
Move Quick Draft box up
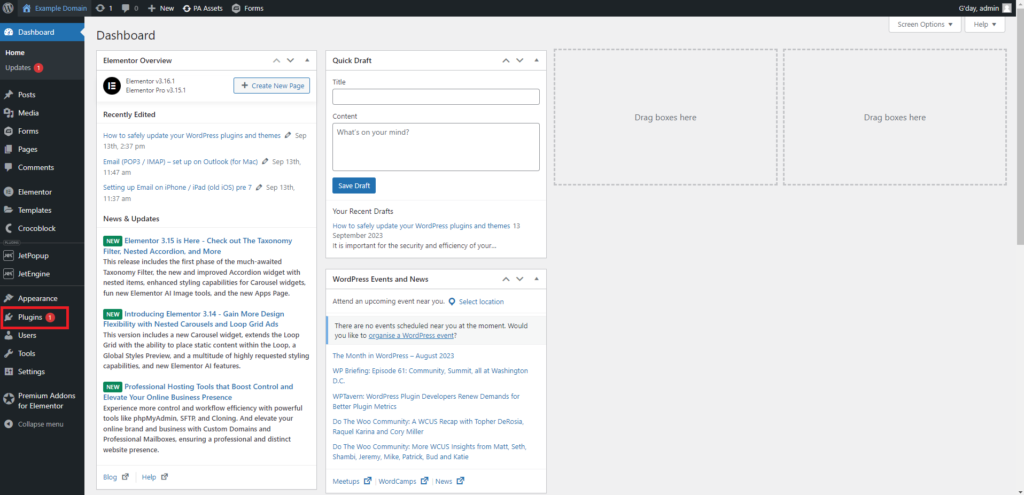pyautogui.click(x=505, y=60)
